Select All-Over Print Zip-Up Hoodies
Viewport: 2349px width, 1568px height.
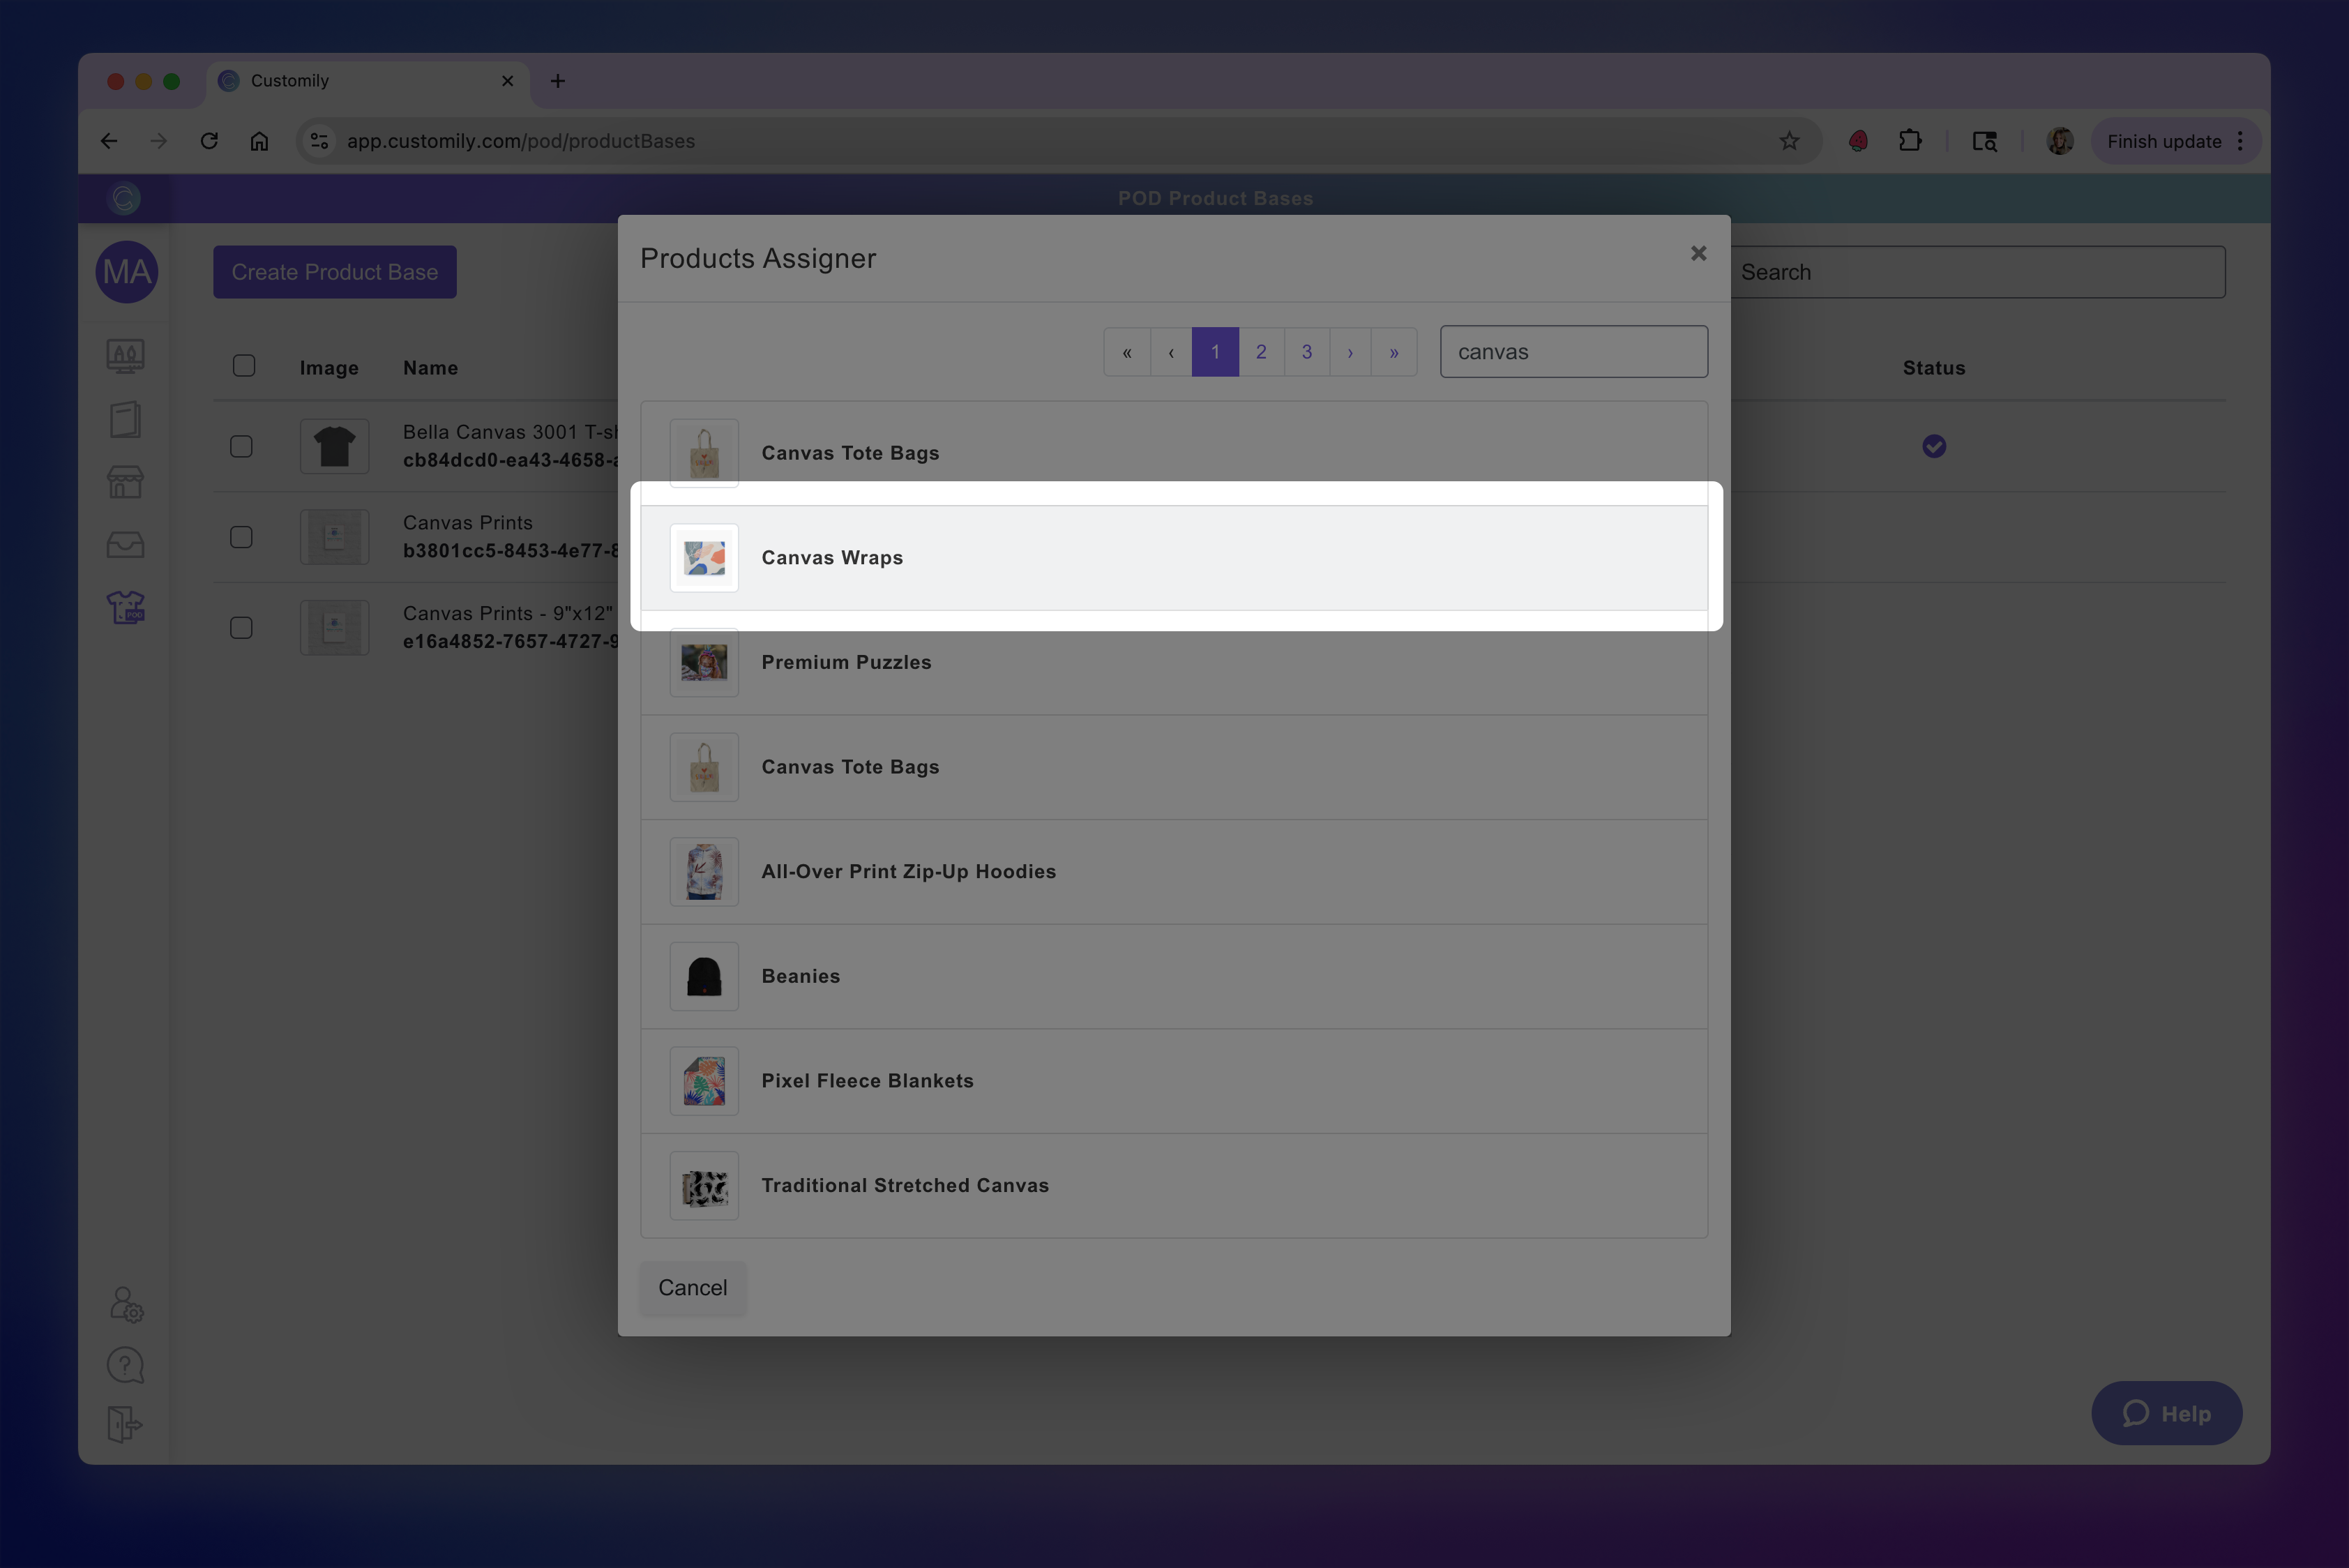tap(1174, 872)
